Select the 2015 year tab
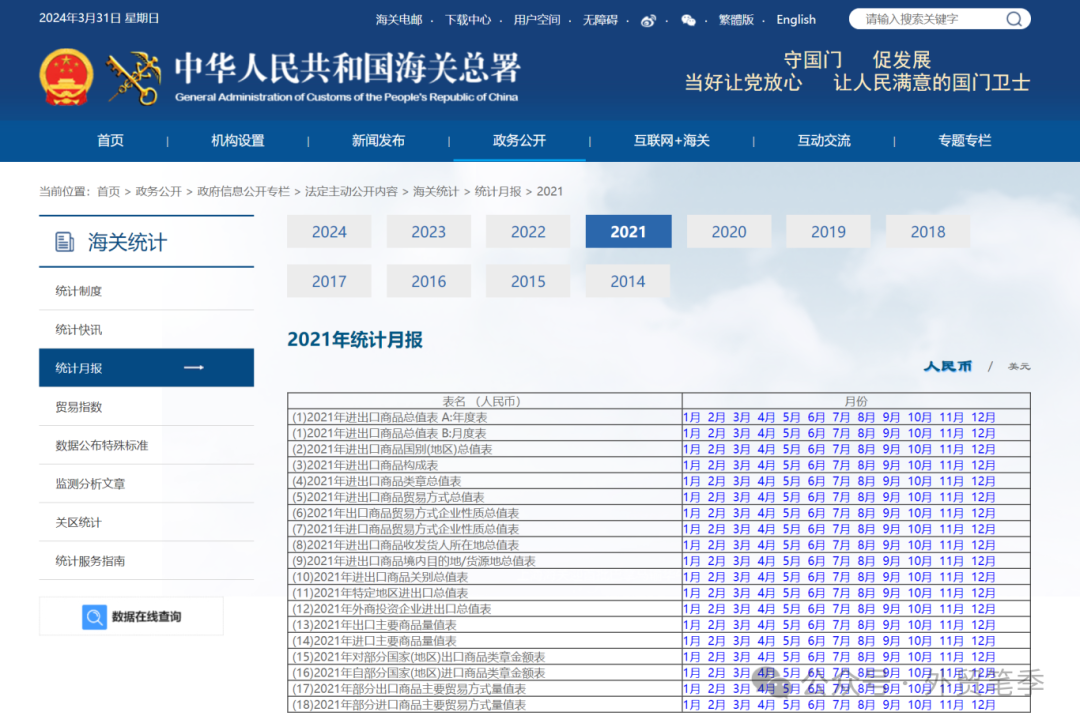Viewport: 1080px width, 727px height. (x=528, y=281)
